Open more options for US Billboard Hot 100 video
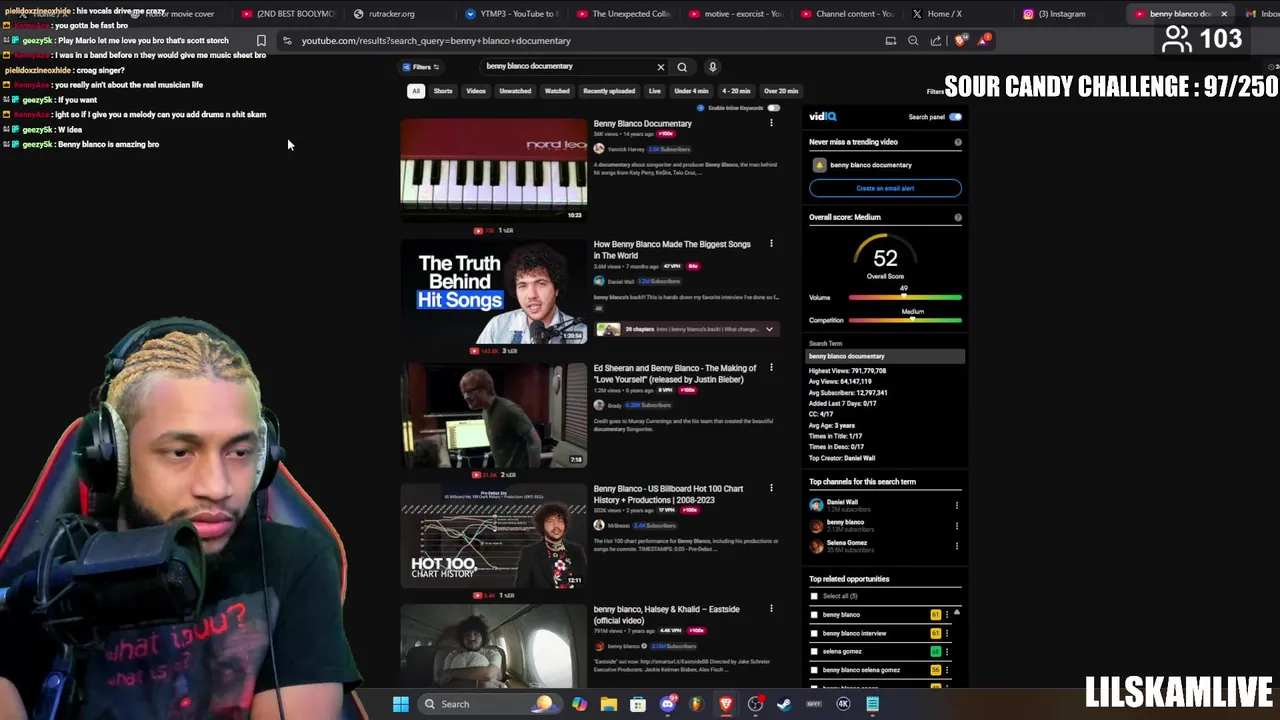The width and height of the screenshot is (1280, 720). point(771,488)
